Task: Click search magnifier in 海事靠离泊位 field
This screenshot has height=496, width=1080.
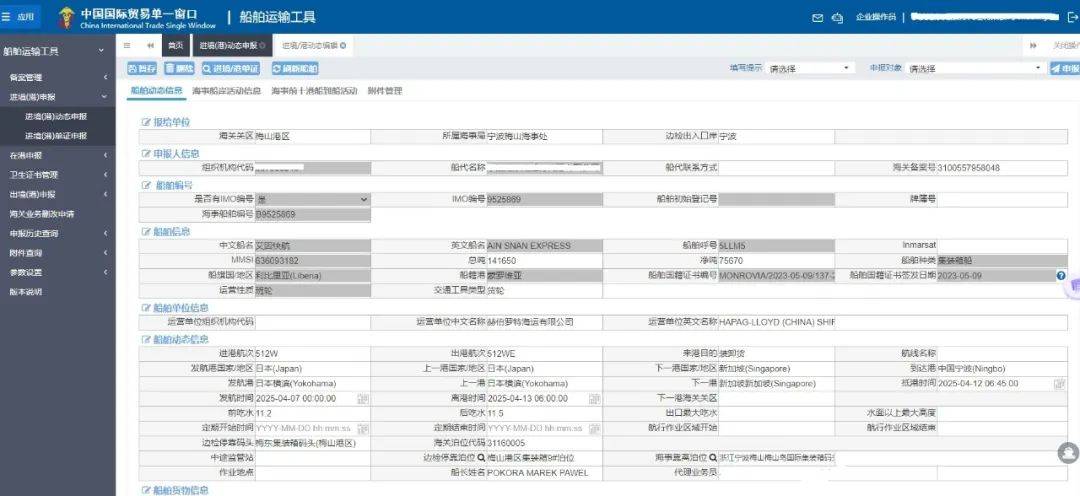Action: 713,458
